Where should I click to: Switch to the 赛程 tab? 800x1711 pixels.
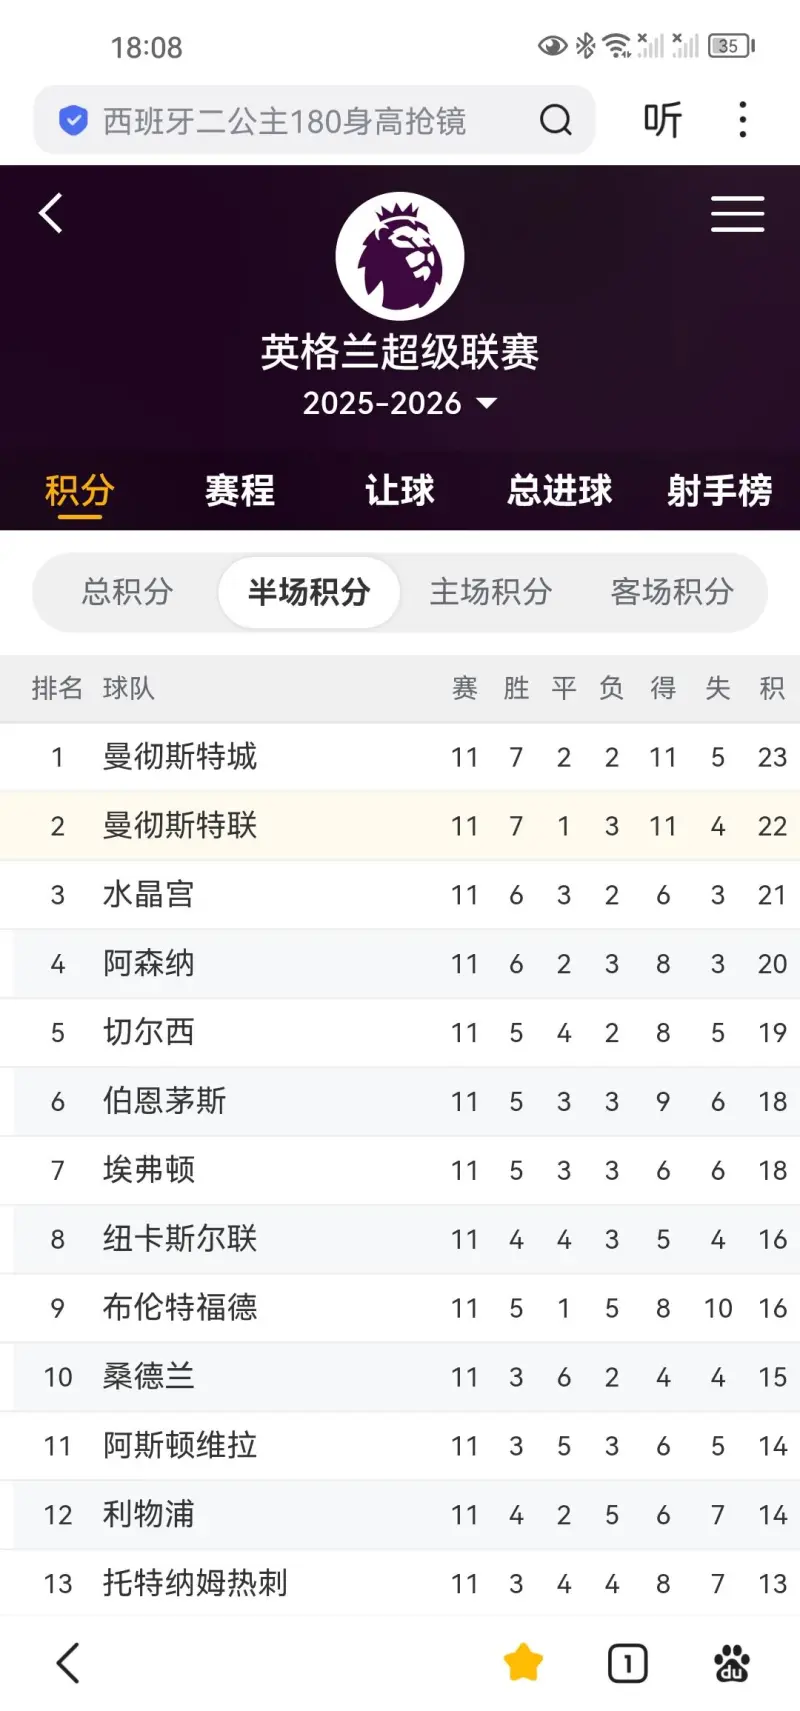(239, 491)
